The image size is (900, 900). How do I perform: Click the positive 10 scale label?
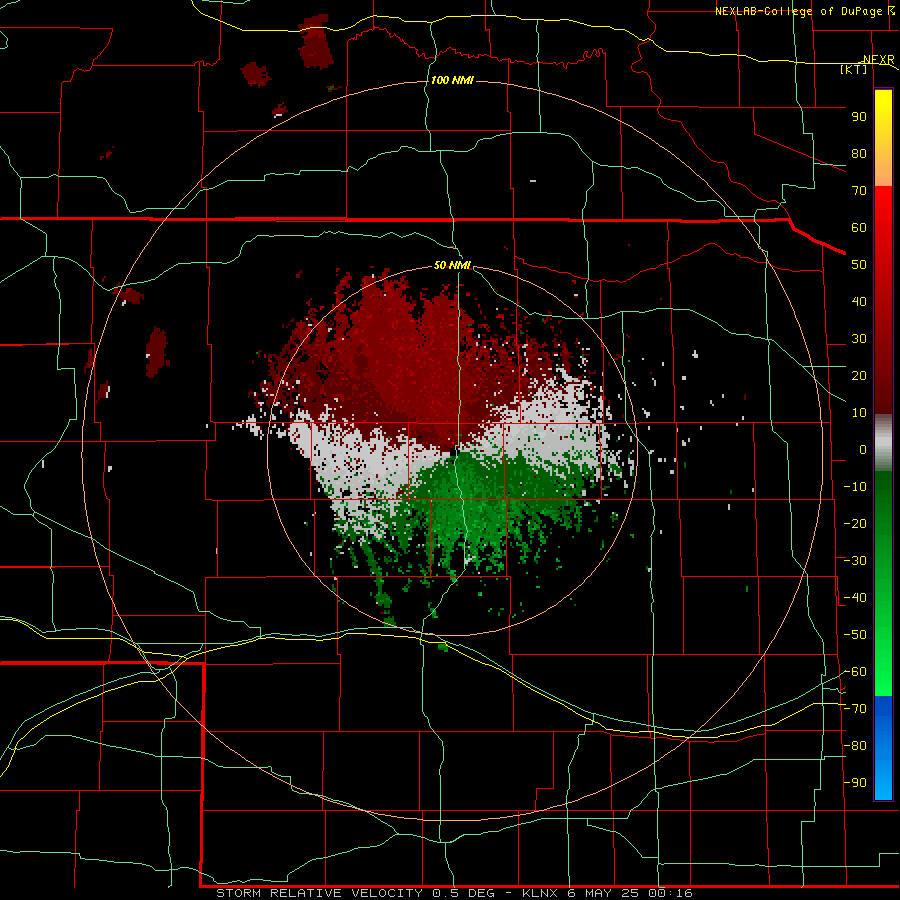[x=859, y=413]
